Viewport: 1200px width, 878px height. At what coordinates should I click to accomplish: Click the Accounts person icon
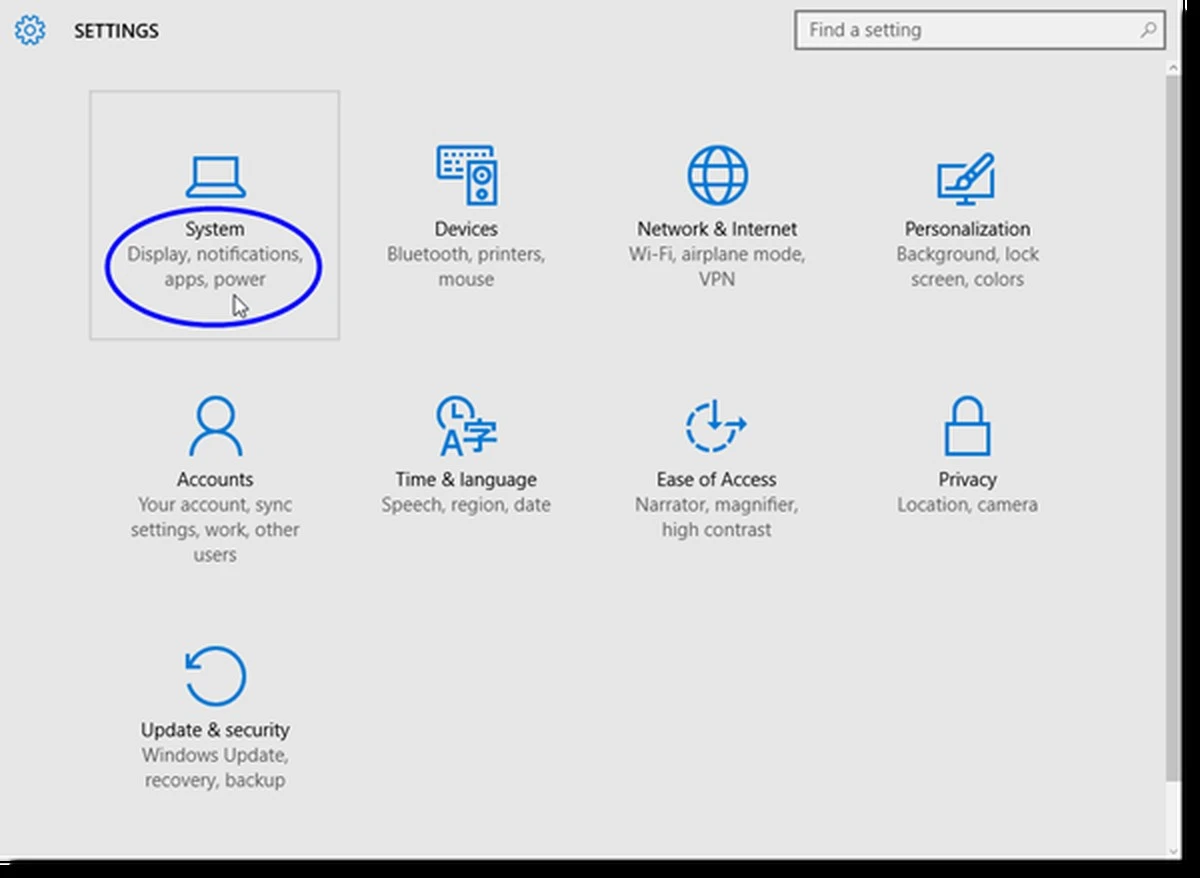[x=214, y=426]
